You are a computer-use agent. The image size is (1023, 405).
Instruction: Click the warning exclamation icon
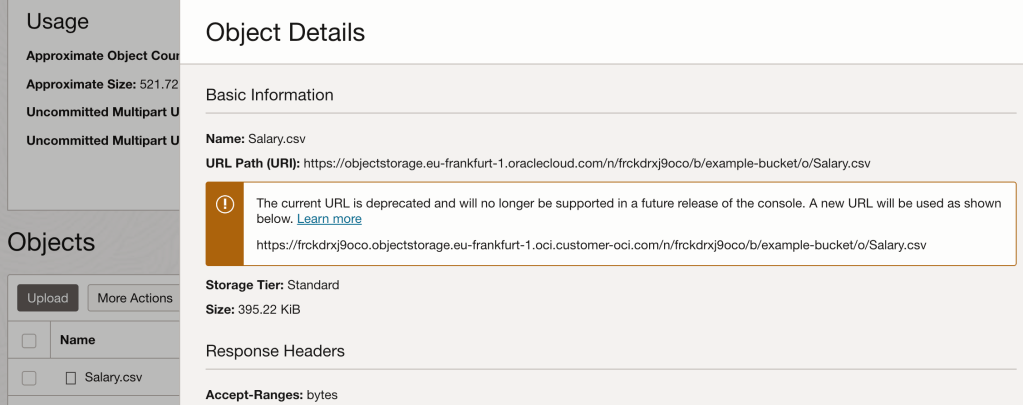(x=225, y=205)
